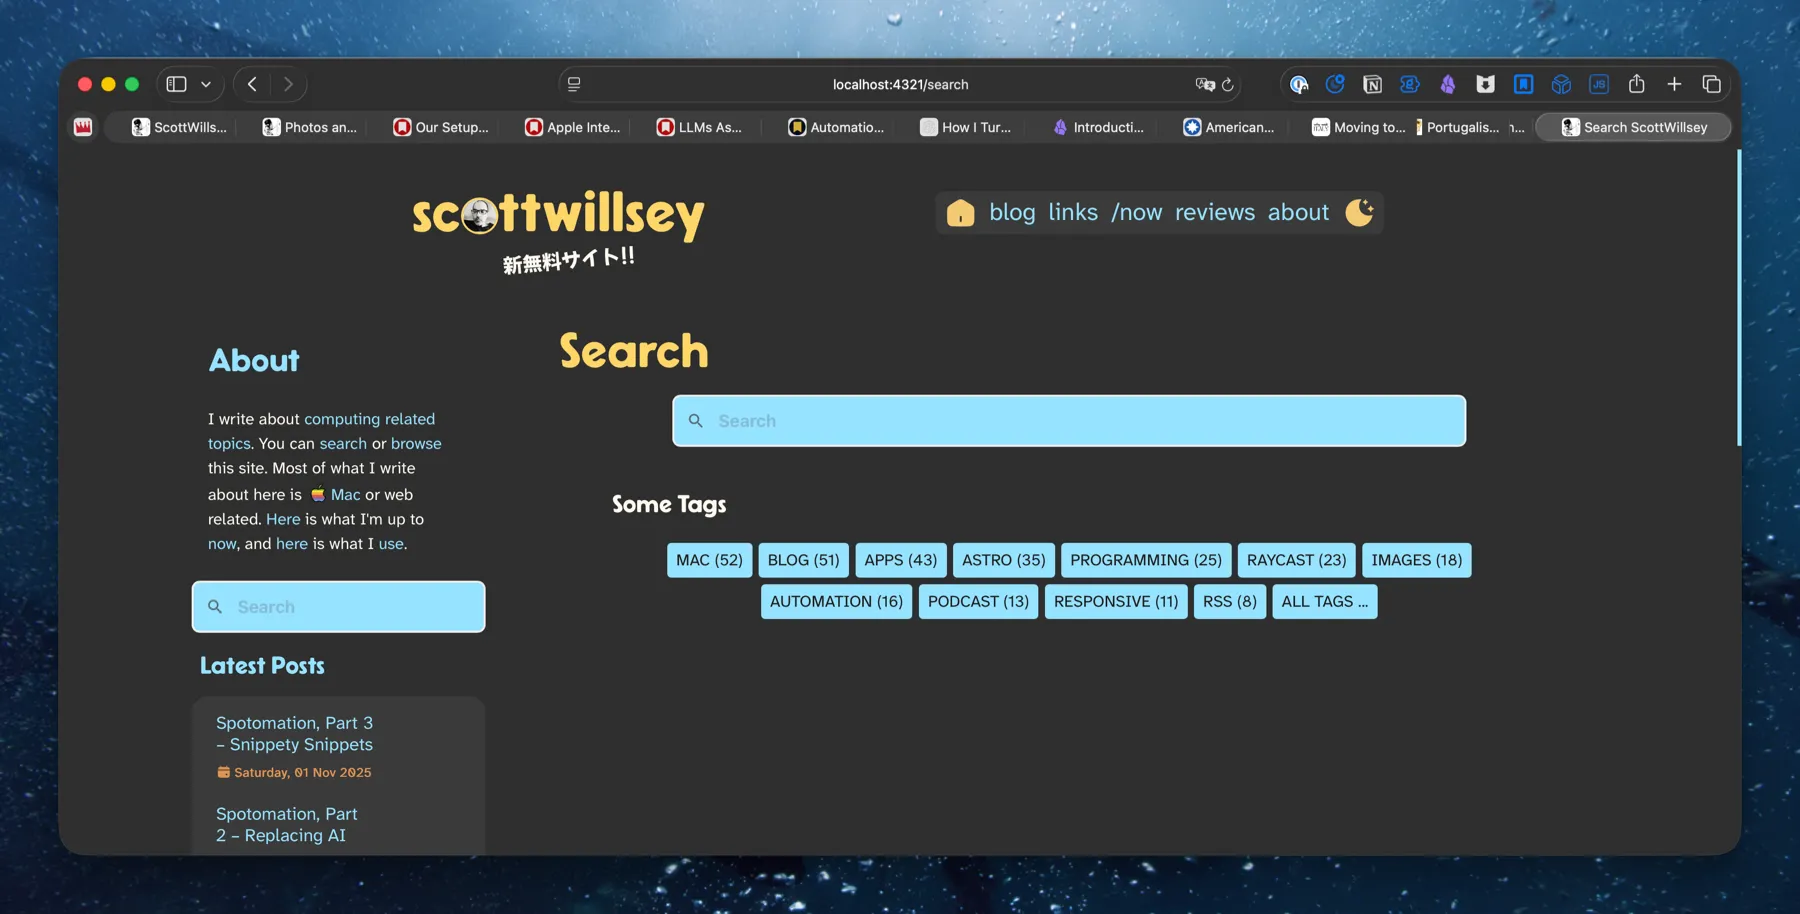1800x914 pixels.
Task: Click the home icon in the site navigation
Action: (x=959, y=212)
